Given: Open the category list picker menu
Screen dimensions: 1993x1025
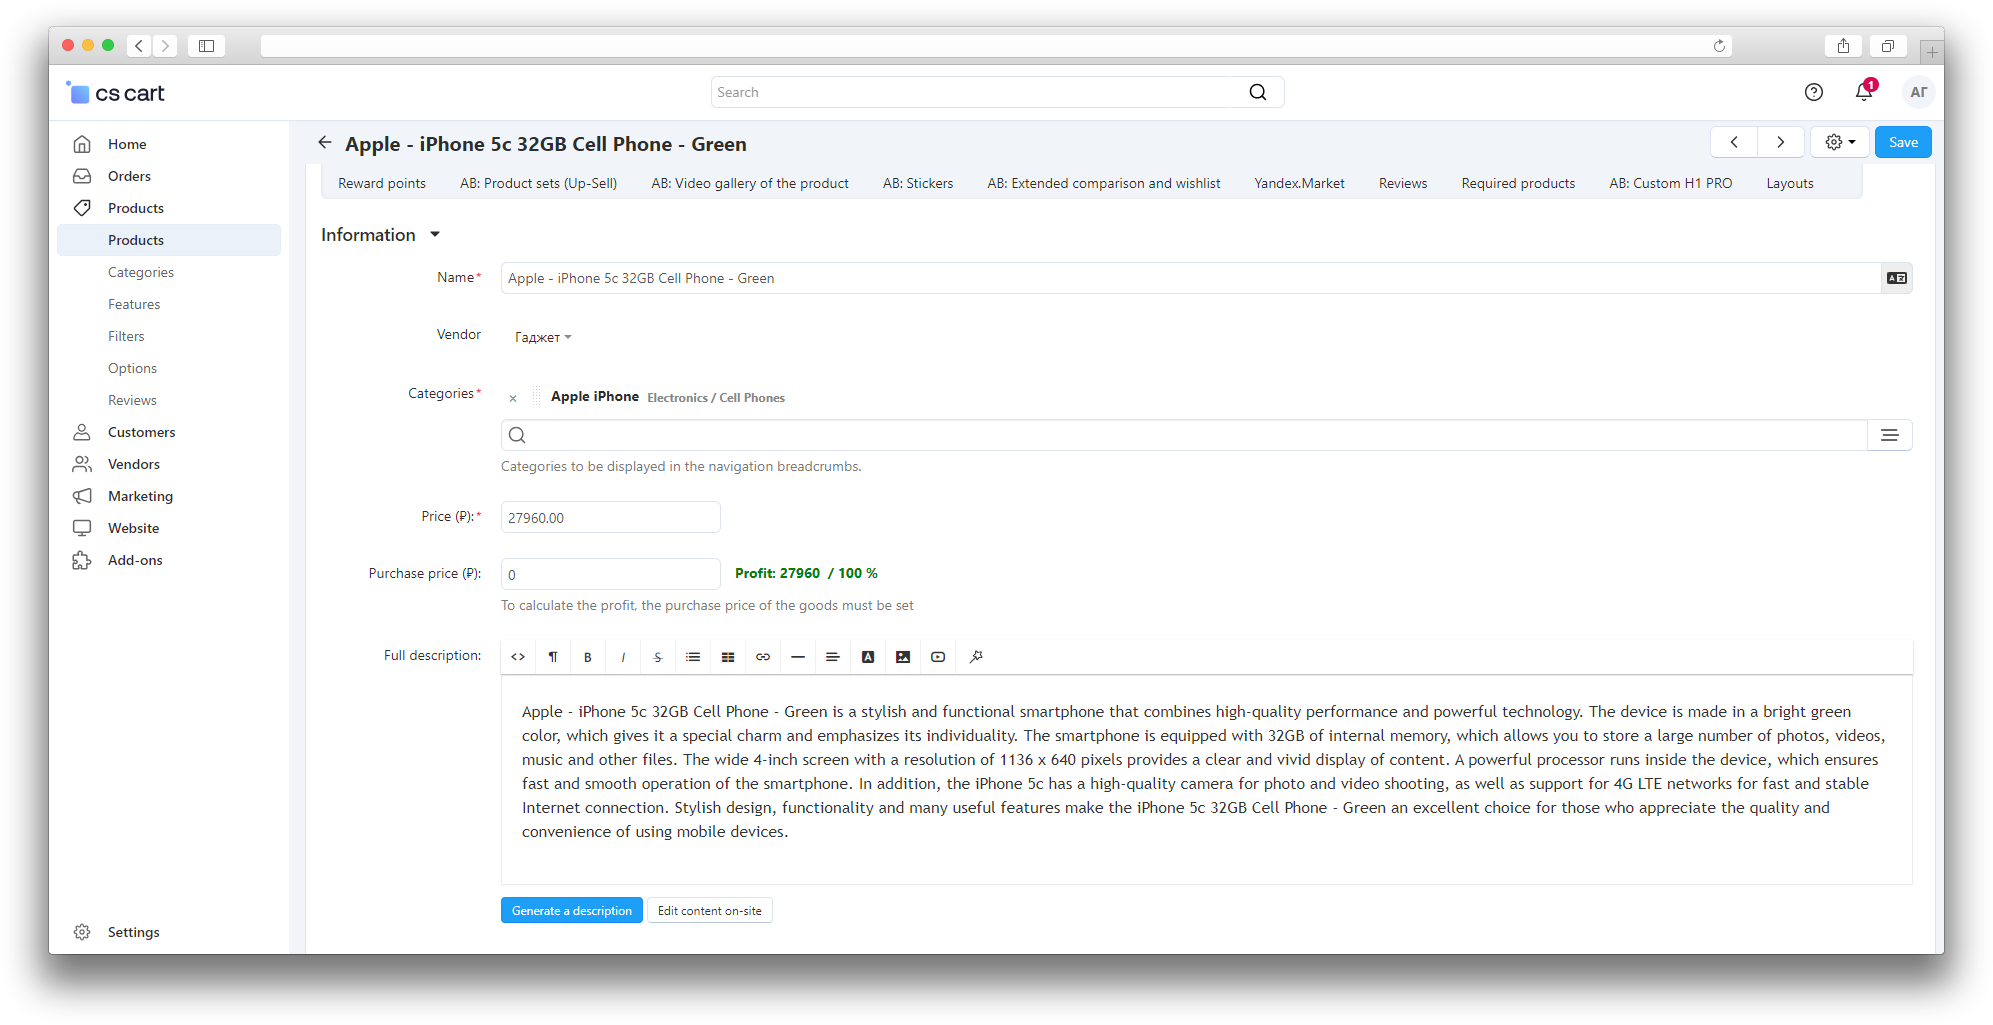Looking at the screenshot, I should (x=1889, y=435).
